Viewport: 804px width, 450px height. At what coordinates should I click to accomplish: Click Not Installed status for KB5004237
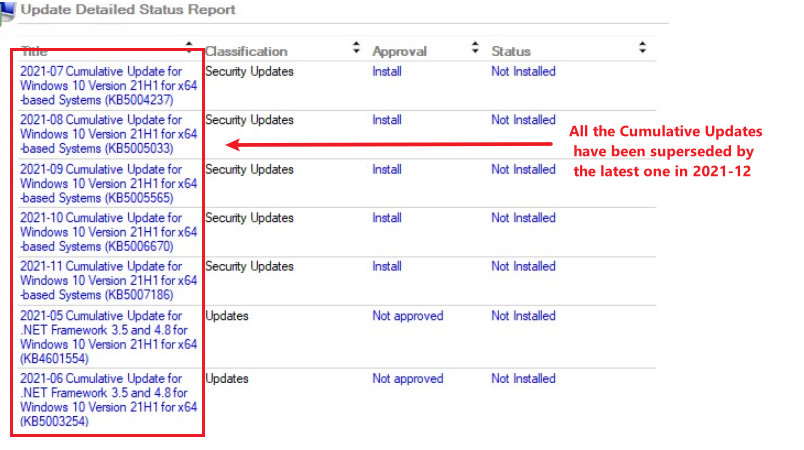click(x=523, y=71)
